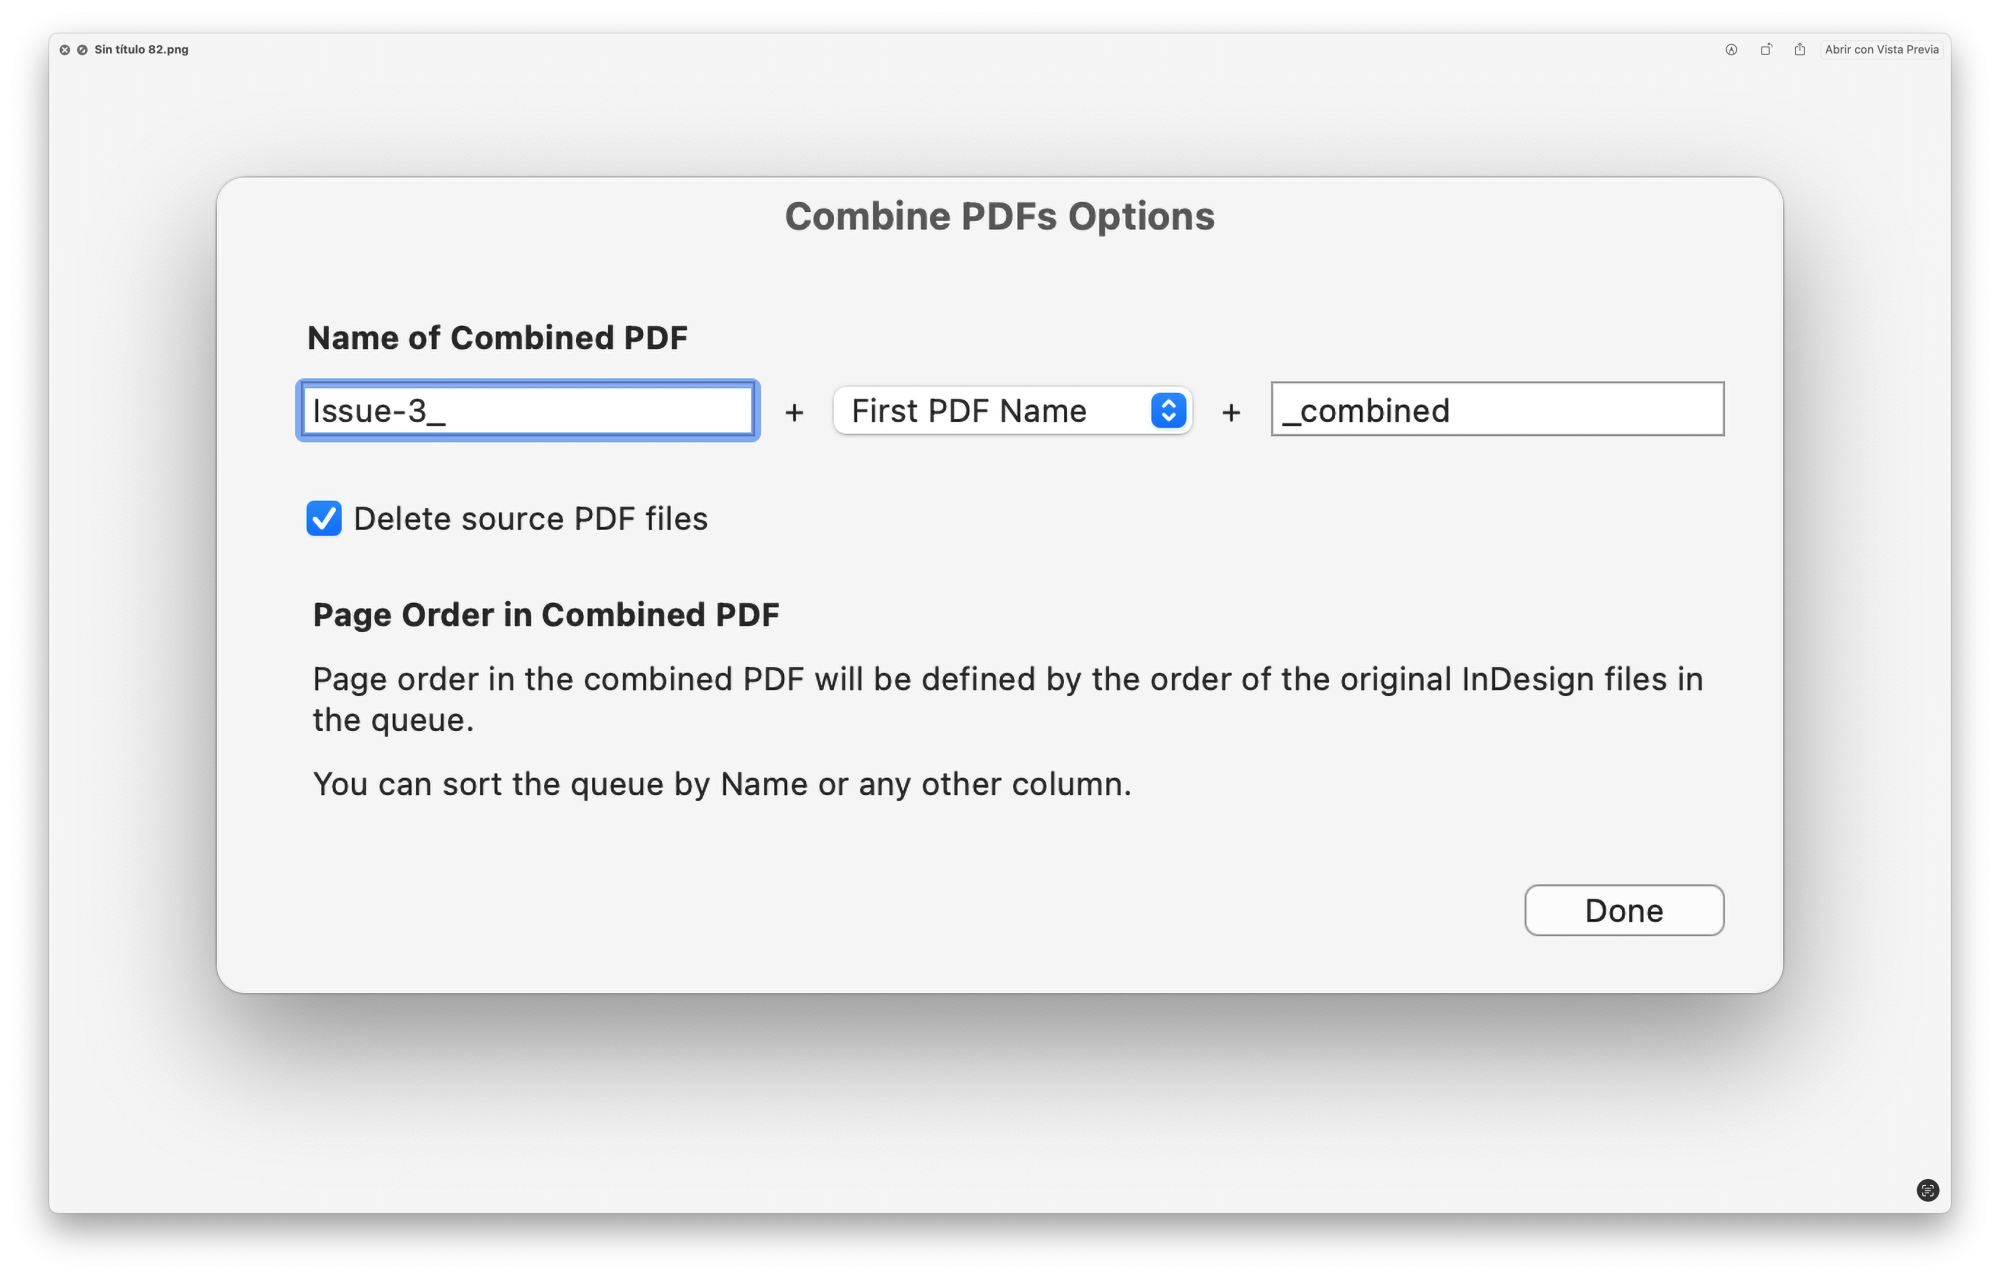Open the Markup tool icon
Viewport: 2000px width, 1278px height.
pyautogui.click(x=1731, y=50)
